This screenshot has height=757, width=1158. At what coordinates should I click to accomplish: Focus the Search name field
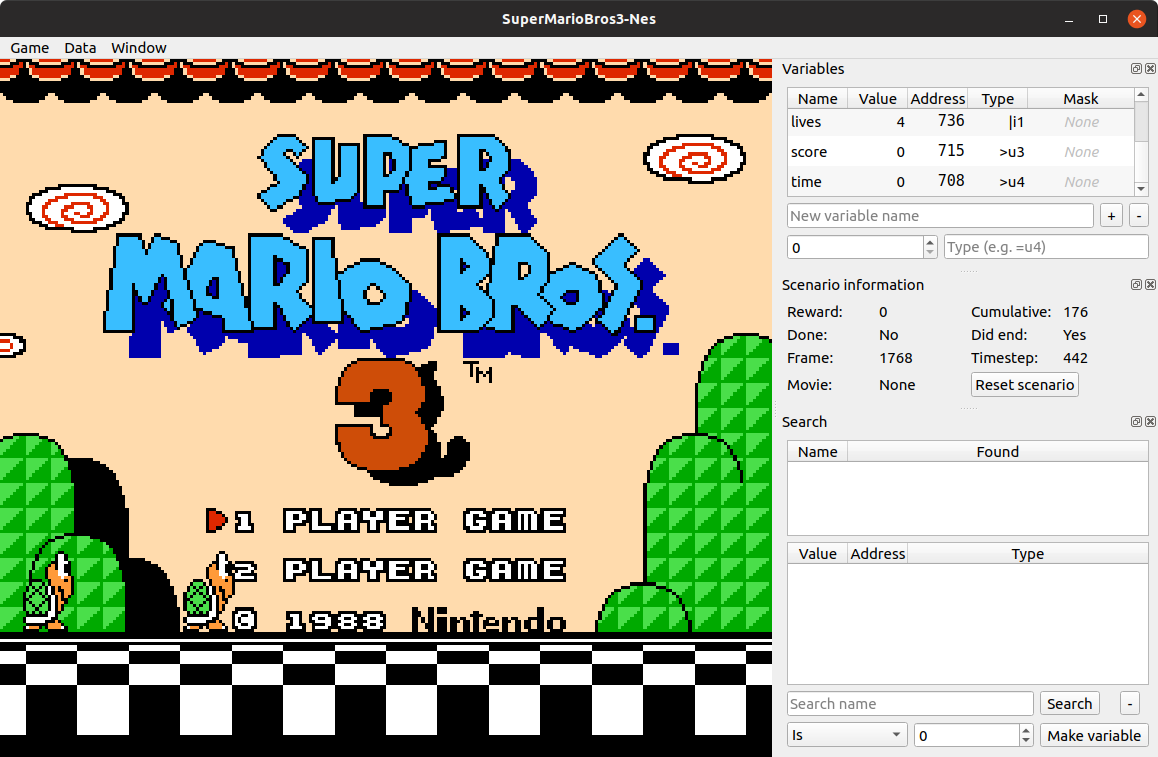(x=910, y=704)
